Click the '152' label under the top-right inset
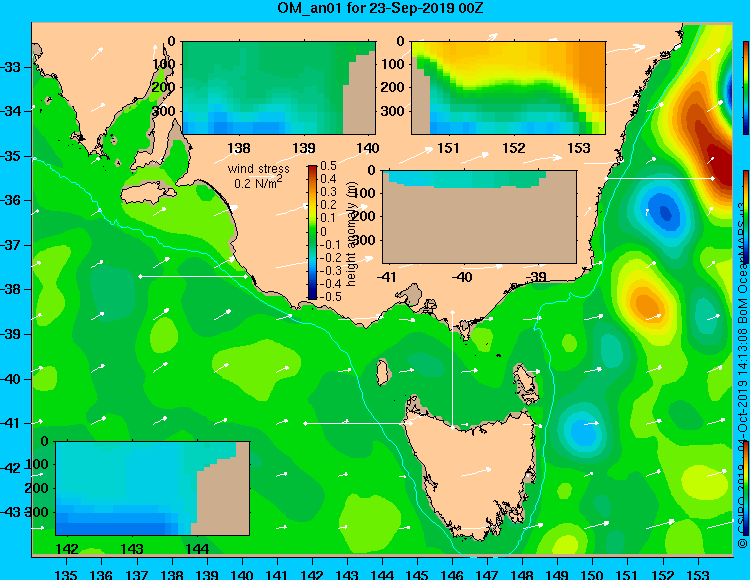 click(x=514, y=148)
